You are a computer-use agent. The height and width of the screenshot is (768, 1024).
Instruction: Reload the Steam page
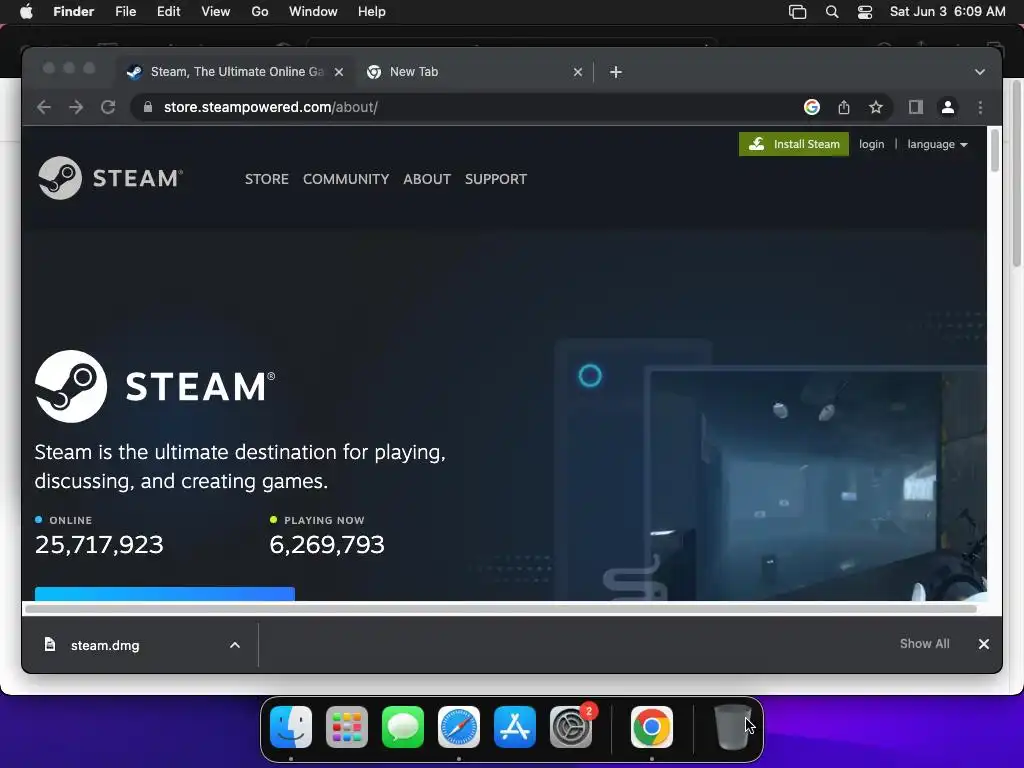pos(108,107)
